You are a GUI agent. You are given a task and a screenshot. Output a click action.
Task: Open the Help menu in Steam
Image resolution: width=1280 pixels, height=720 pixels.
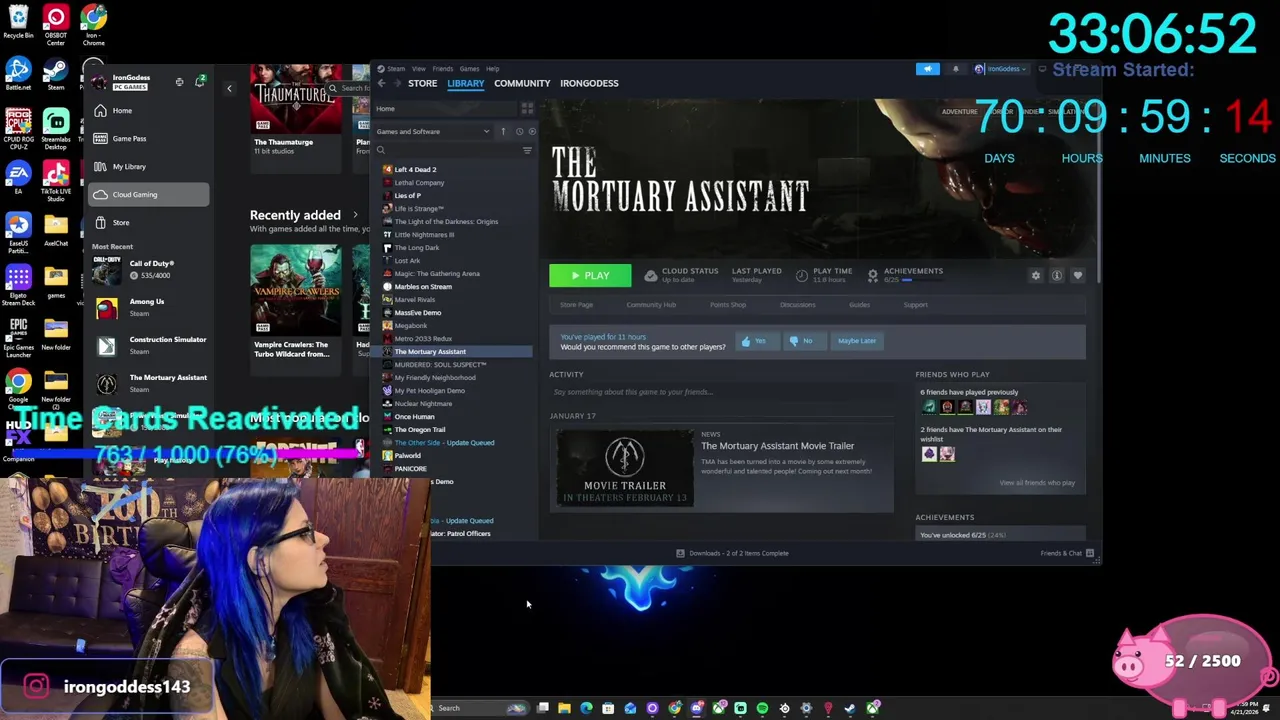[492, 69]
